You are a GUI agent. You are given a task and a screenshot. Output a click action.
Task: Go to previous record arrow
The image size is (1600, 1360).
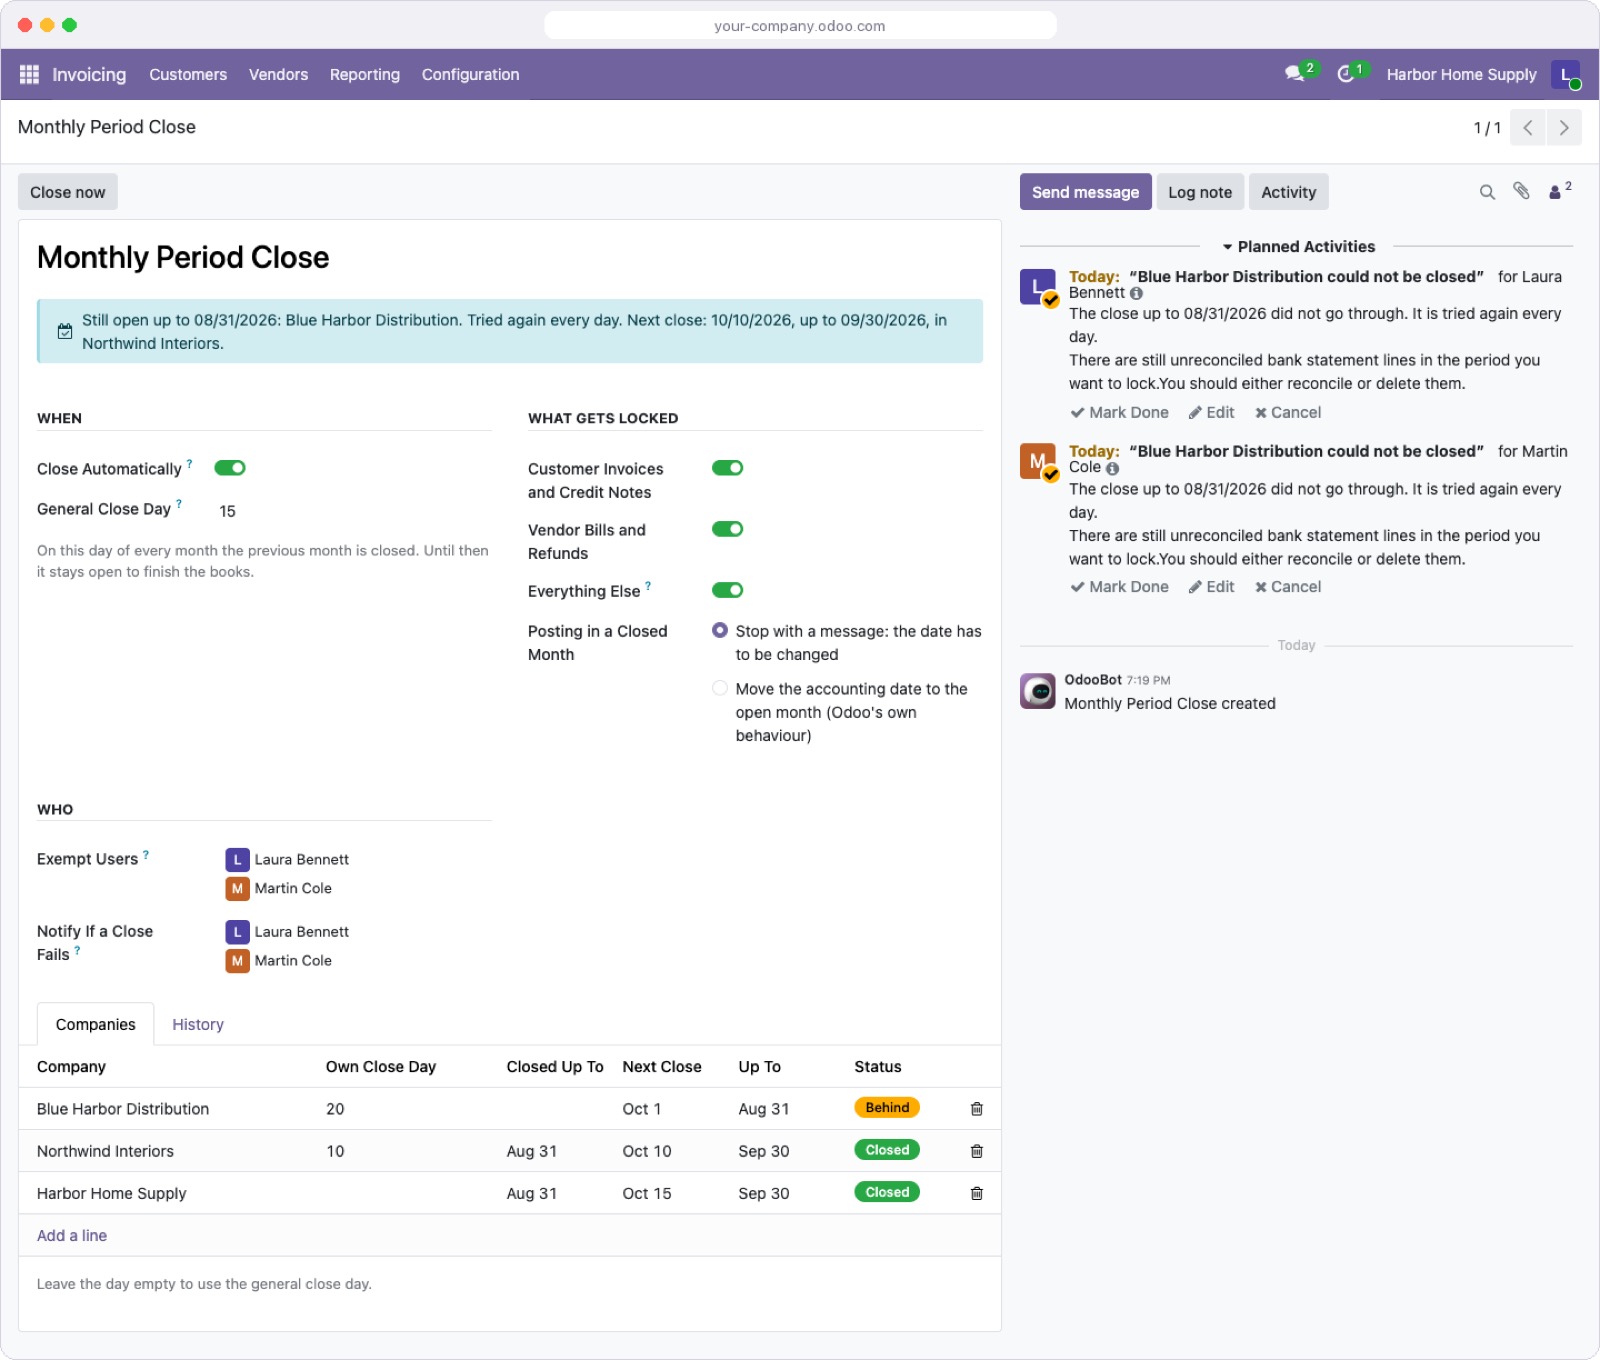click(x=1528, y=128)
